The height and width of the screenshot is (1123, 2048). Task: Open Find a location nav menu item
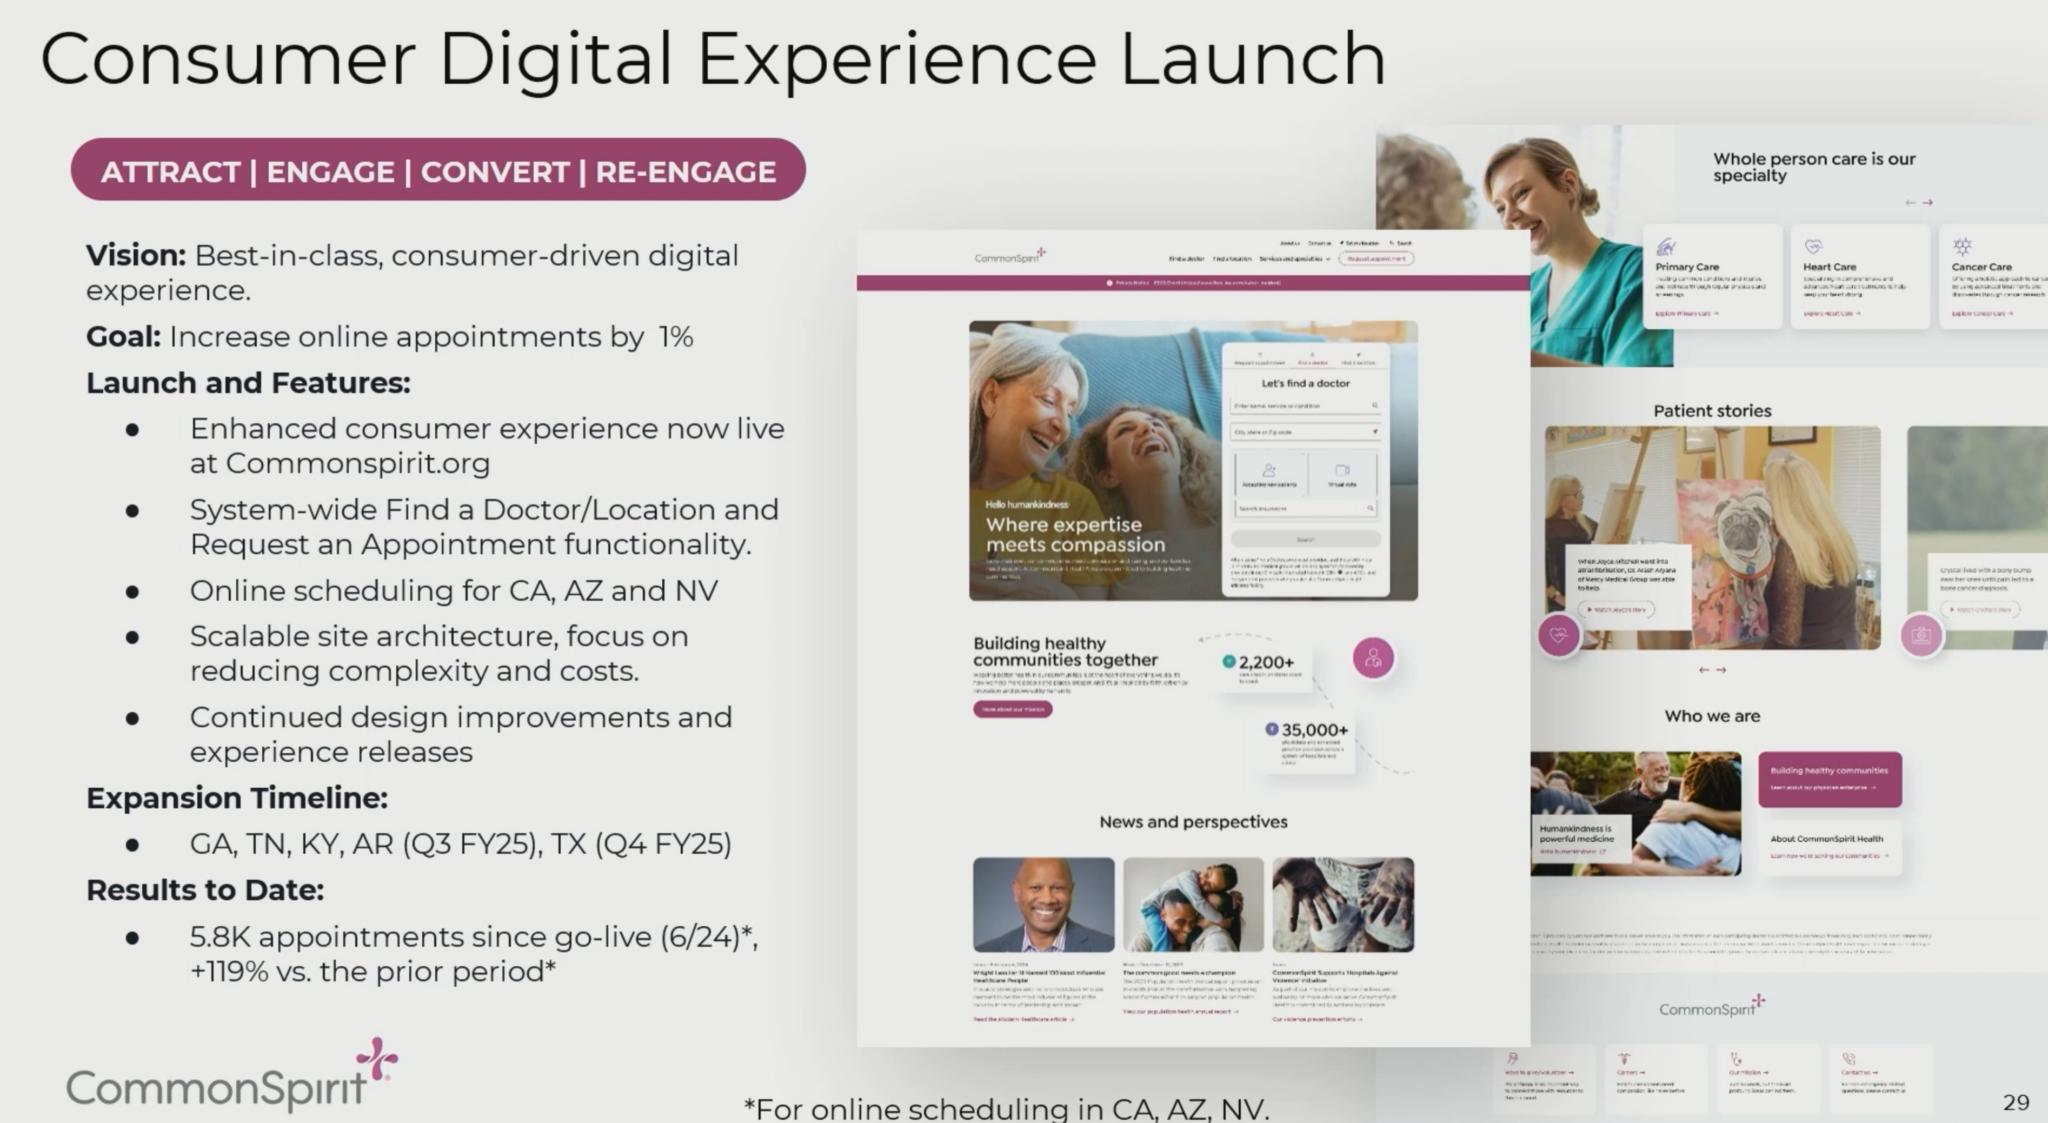tap(1232, 259)
